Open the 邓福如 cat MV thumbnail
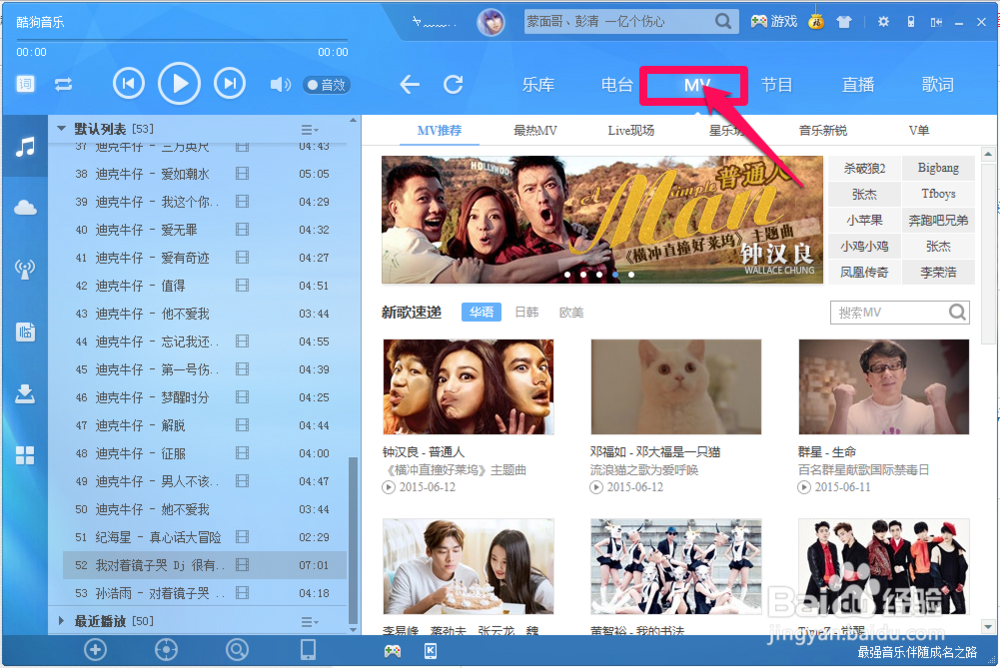Screen dimensions: 1000x668 point(676,387)
